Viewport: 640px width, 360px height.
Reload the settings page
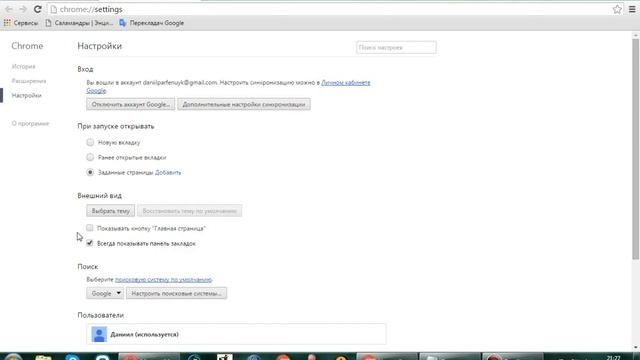coord(38,9)
